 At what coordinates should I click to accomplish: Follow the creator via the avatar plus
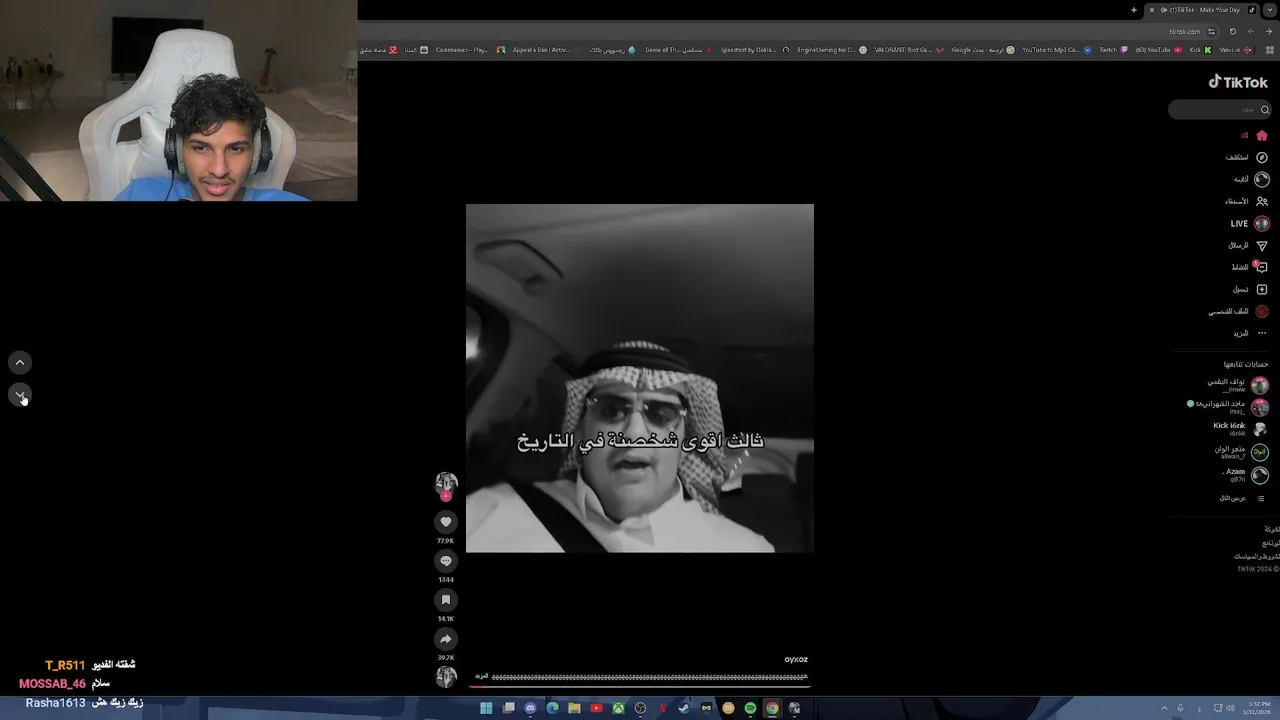(x=446, y=496)
